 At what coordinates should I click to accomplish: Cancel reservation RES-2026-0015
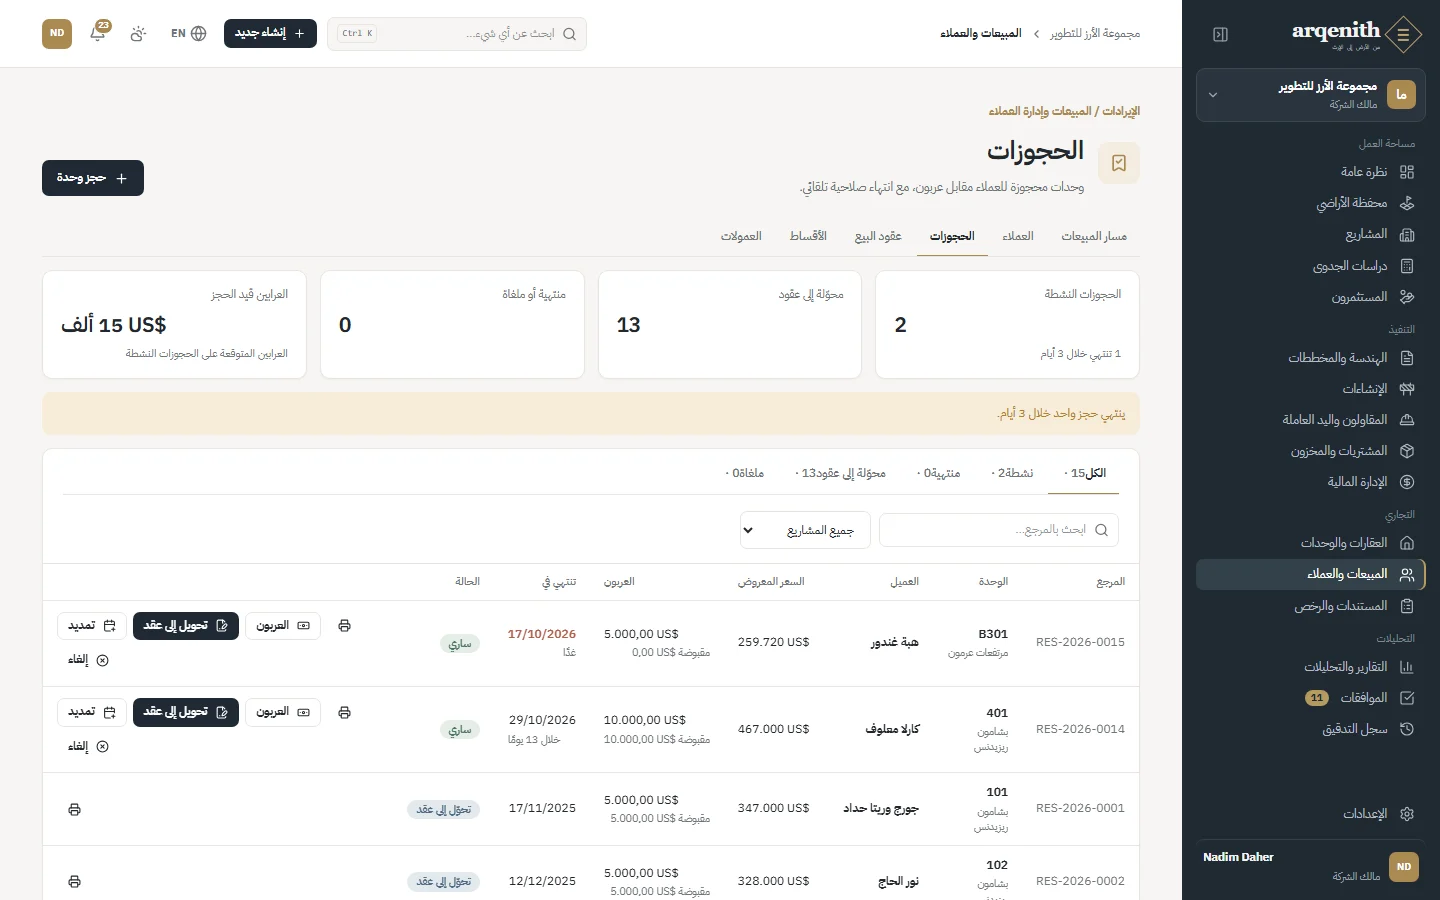[88, 660]
